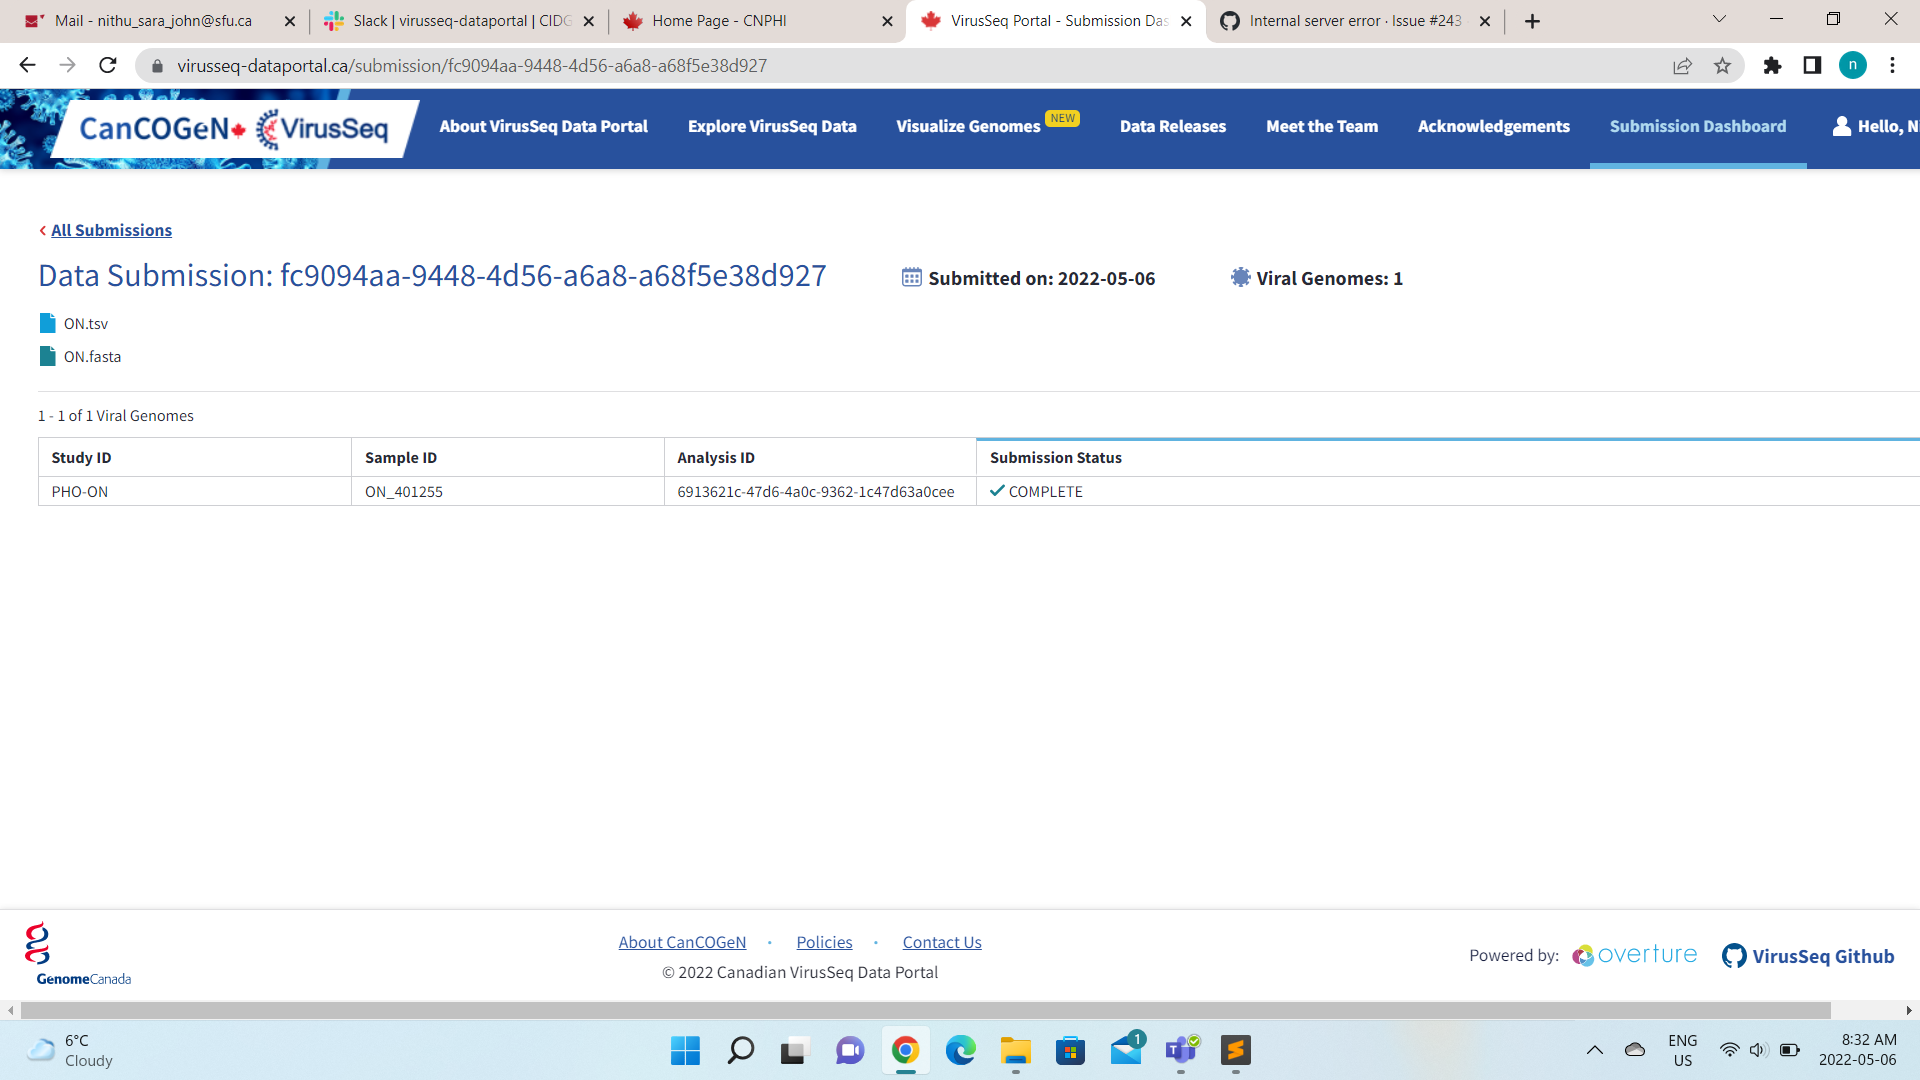Image resolution: width=1920 pixels, height=1080 pixels.
Task: Bookmark this page with star icon
Action: [1722, 65]
